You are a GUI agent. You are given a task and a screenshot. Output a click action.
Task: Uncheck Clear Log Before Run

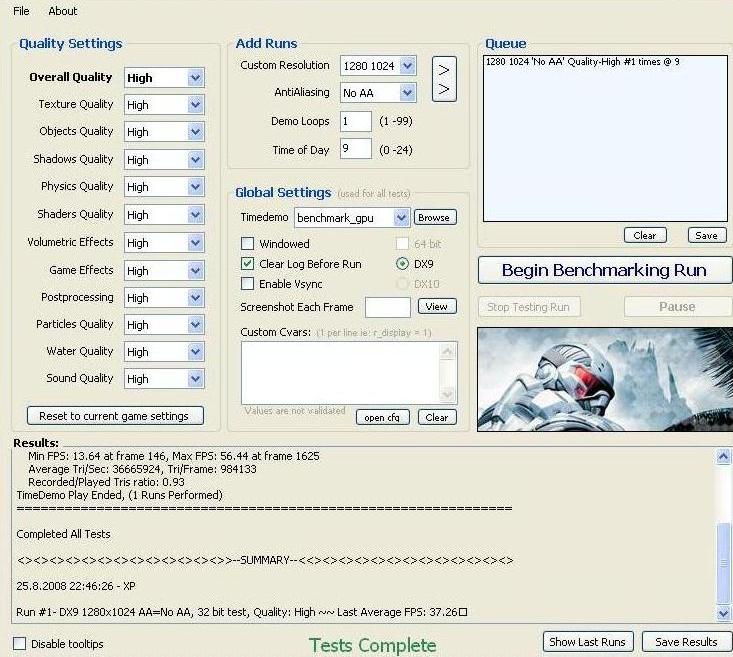click(x=248, y=264)
